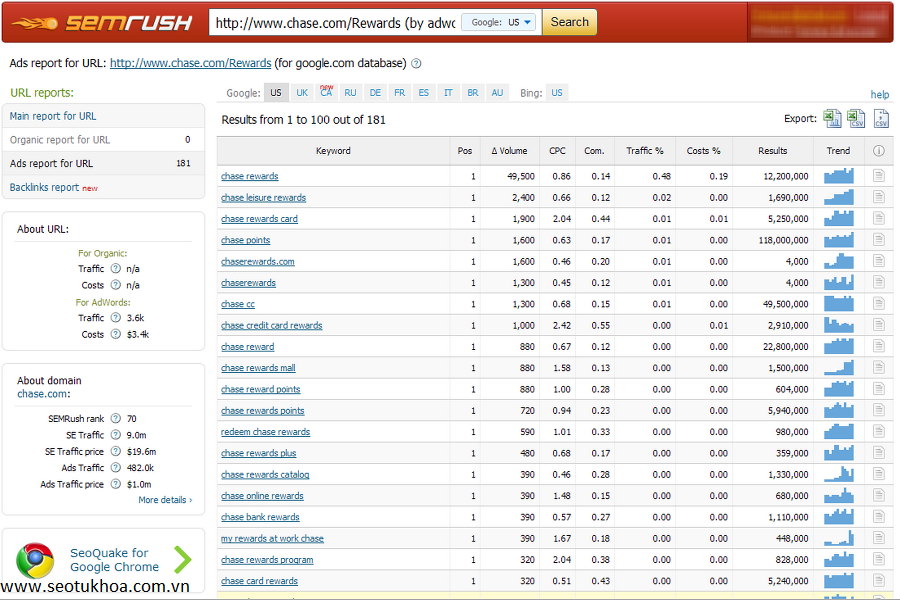Open the Google: US database dropdown
Image resolution: width=900 pixels, height=600 pixels.
tap(500, 22)
